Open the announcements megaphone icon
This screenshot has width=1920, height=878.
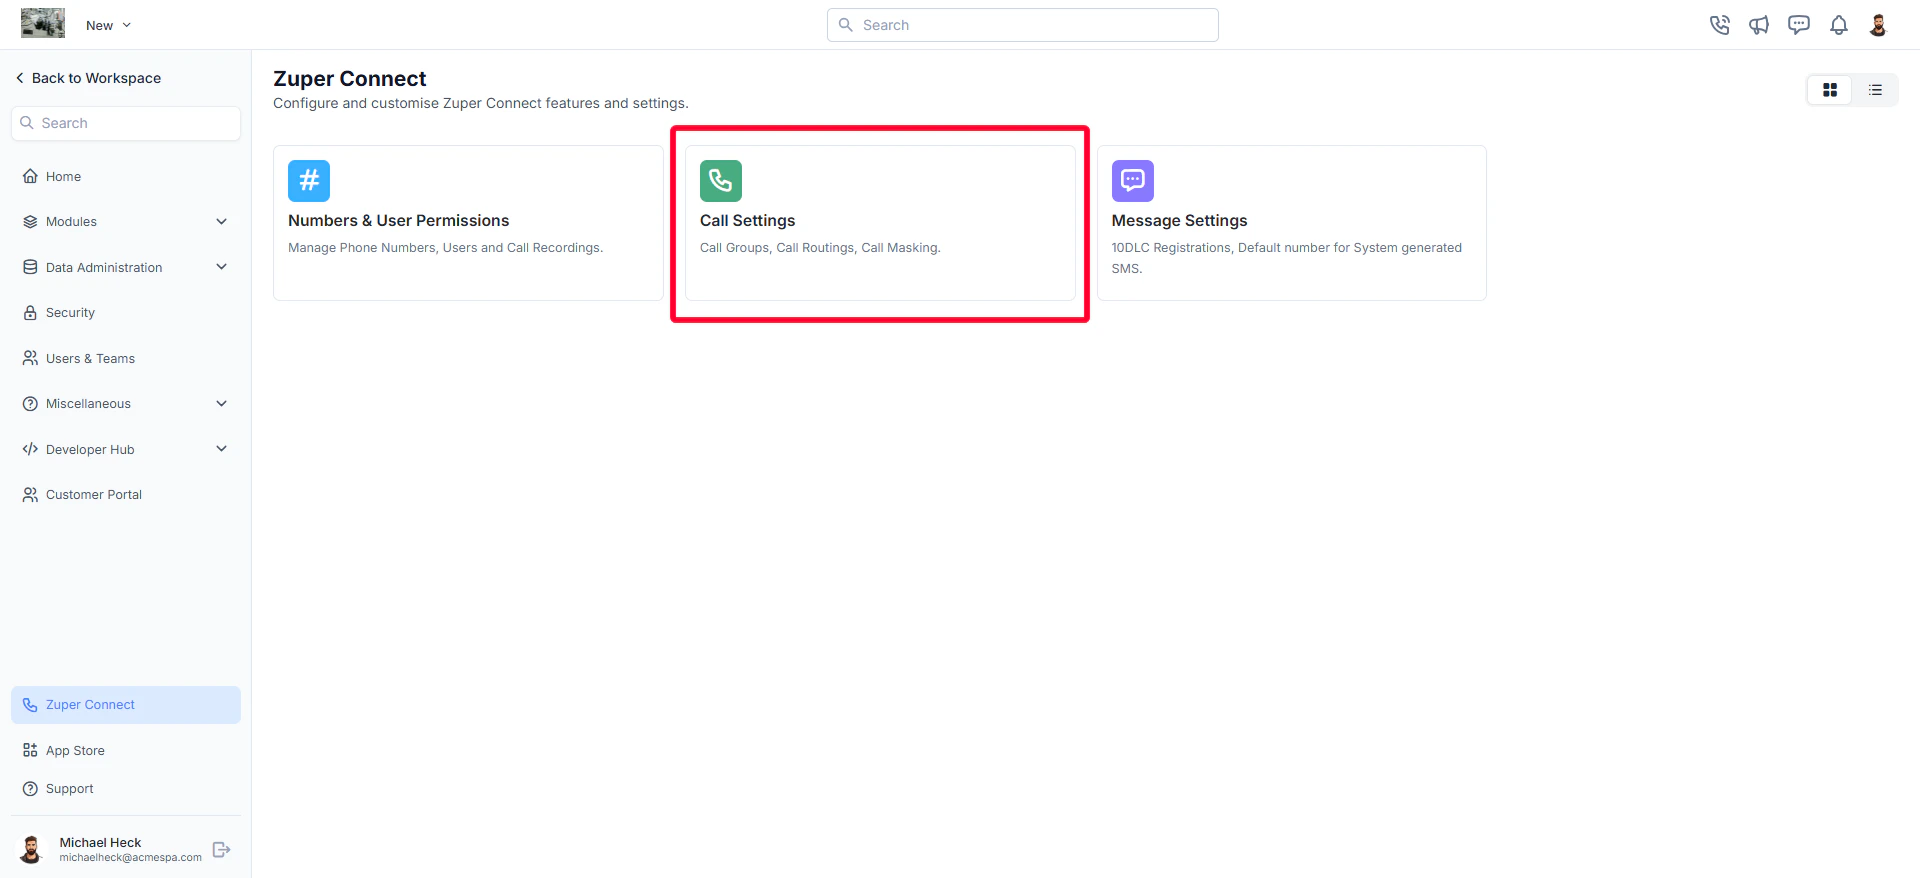coord(1759,25)
